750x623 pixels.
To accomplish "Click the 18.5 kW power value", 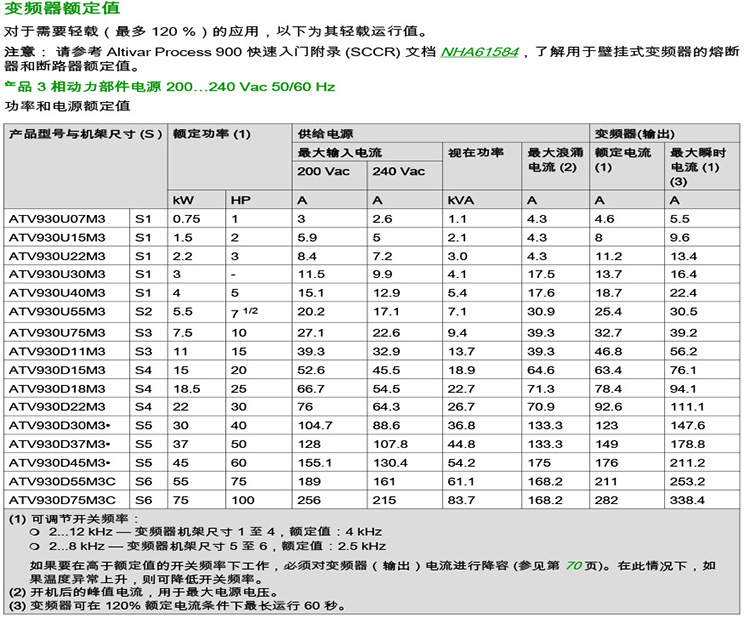I will coord(187,389).
